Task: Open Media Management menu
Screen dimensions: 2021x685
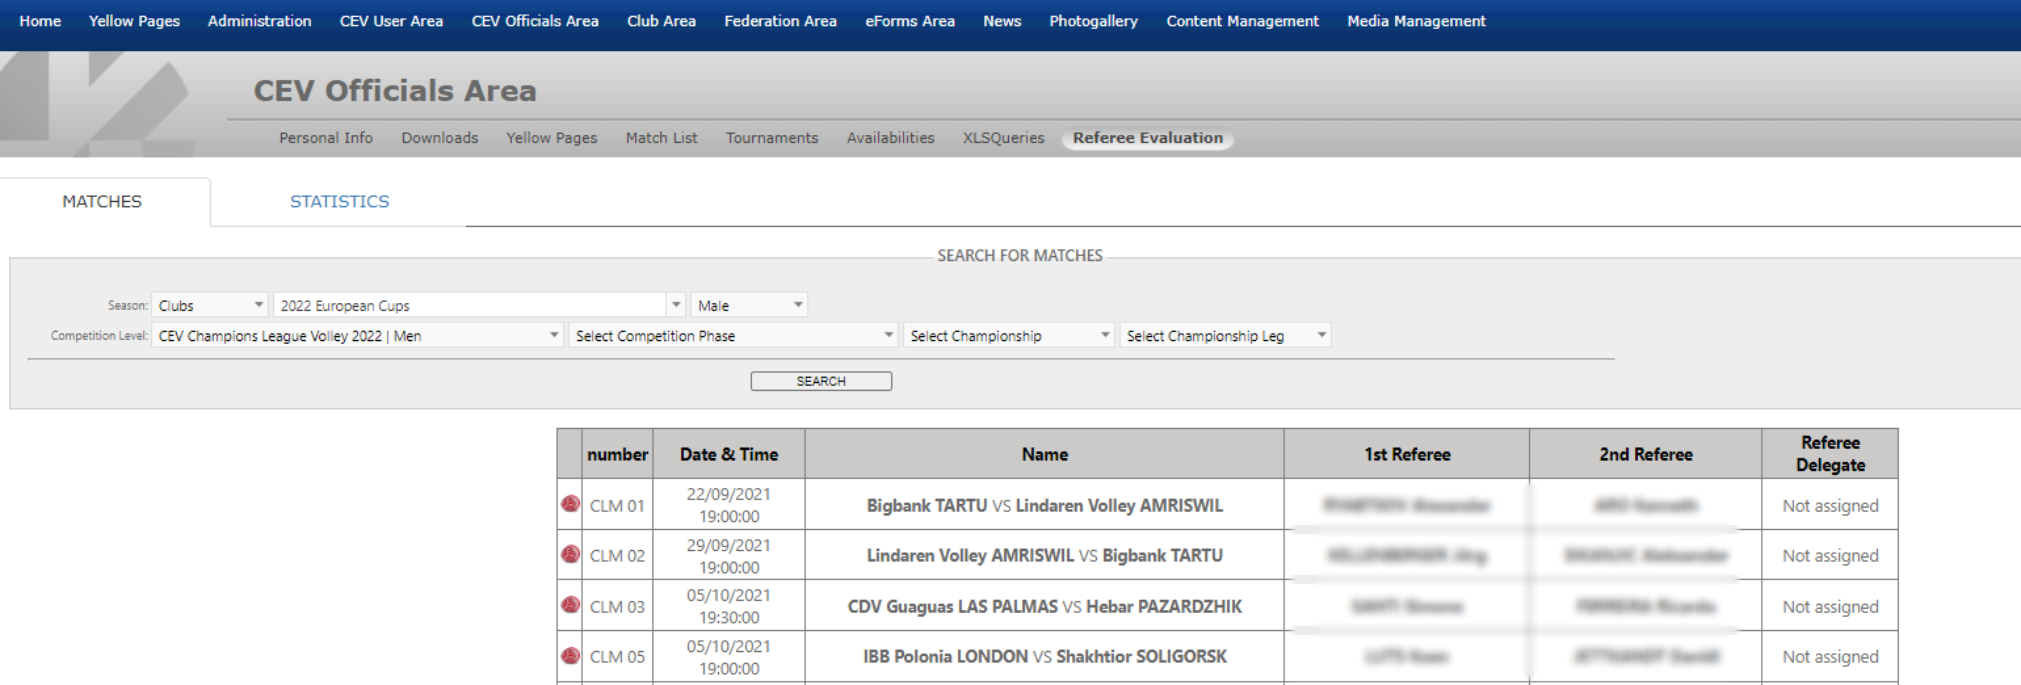Action: 1416,21
